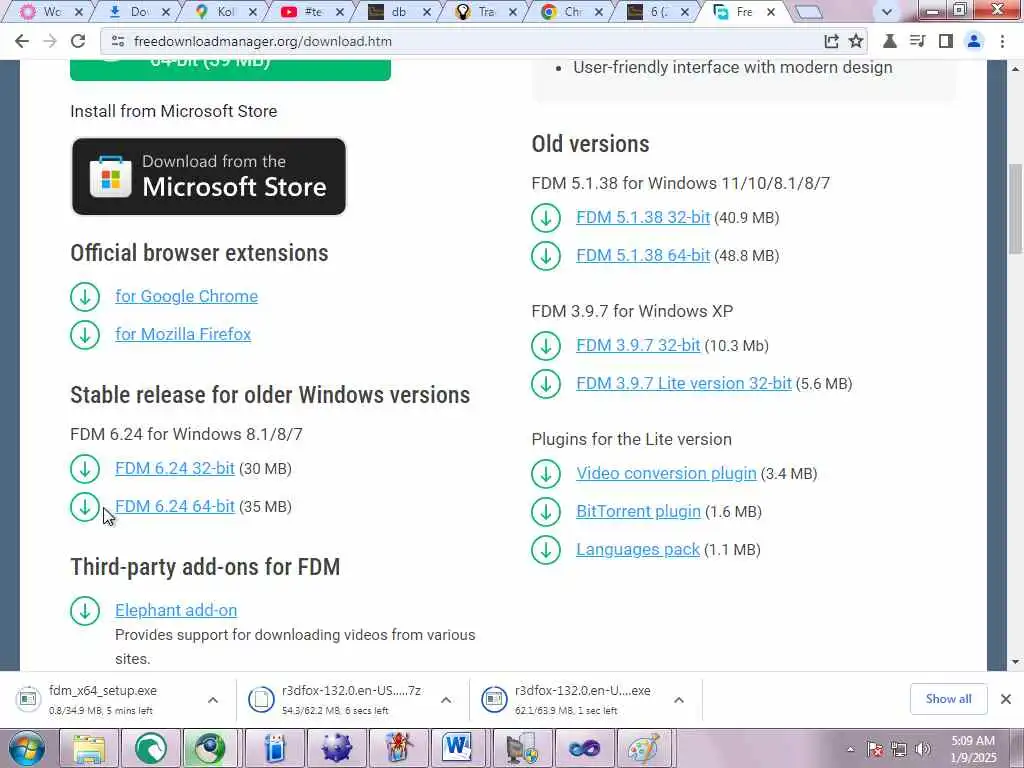The image size is (1024, 768).
Task: Click fdm_x64_setup.exe file icon in downloads bar
Action: click(x=28, y=699)
